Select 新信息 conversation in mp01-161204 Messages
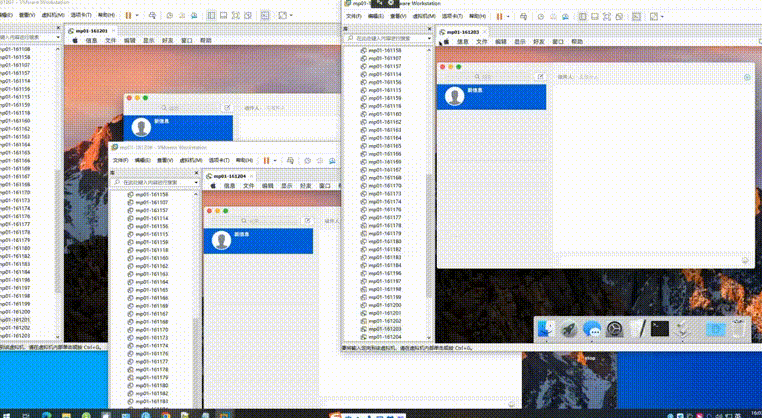The image size is (762, 418). (258, 241)
